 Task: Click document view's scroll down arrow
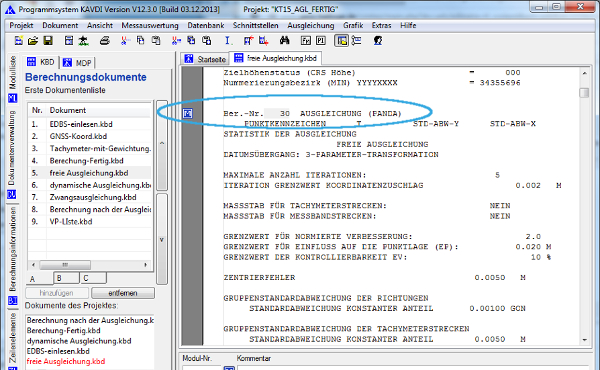click(x=584, y=339)
